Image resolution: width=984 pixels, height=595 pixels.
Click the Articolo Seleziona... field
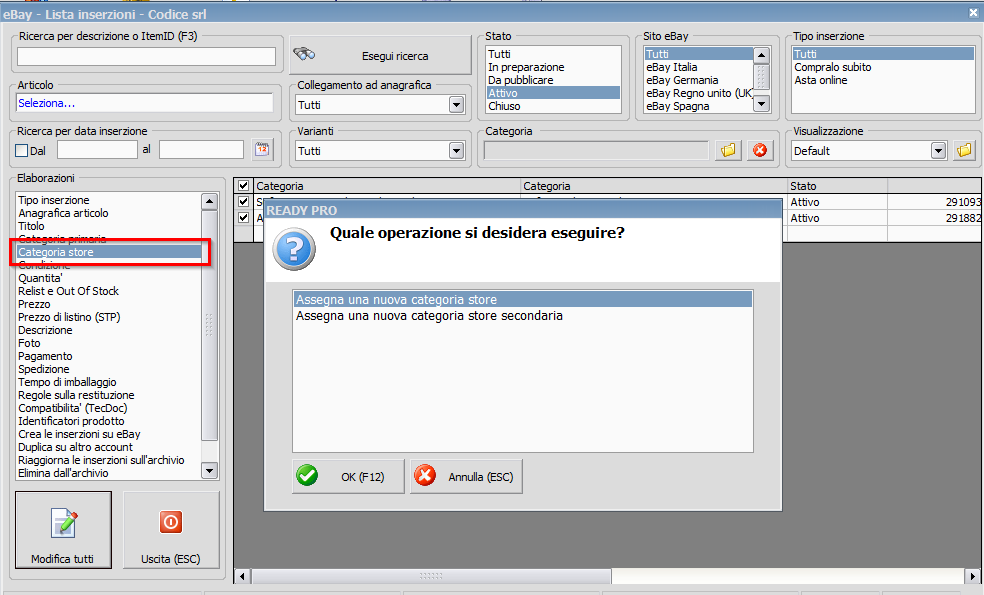coord(144,103)
